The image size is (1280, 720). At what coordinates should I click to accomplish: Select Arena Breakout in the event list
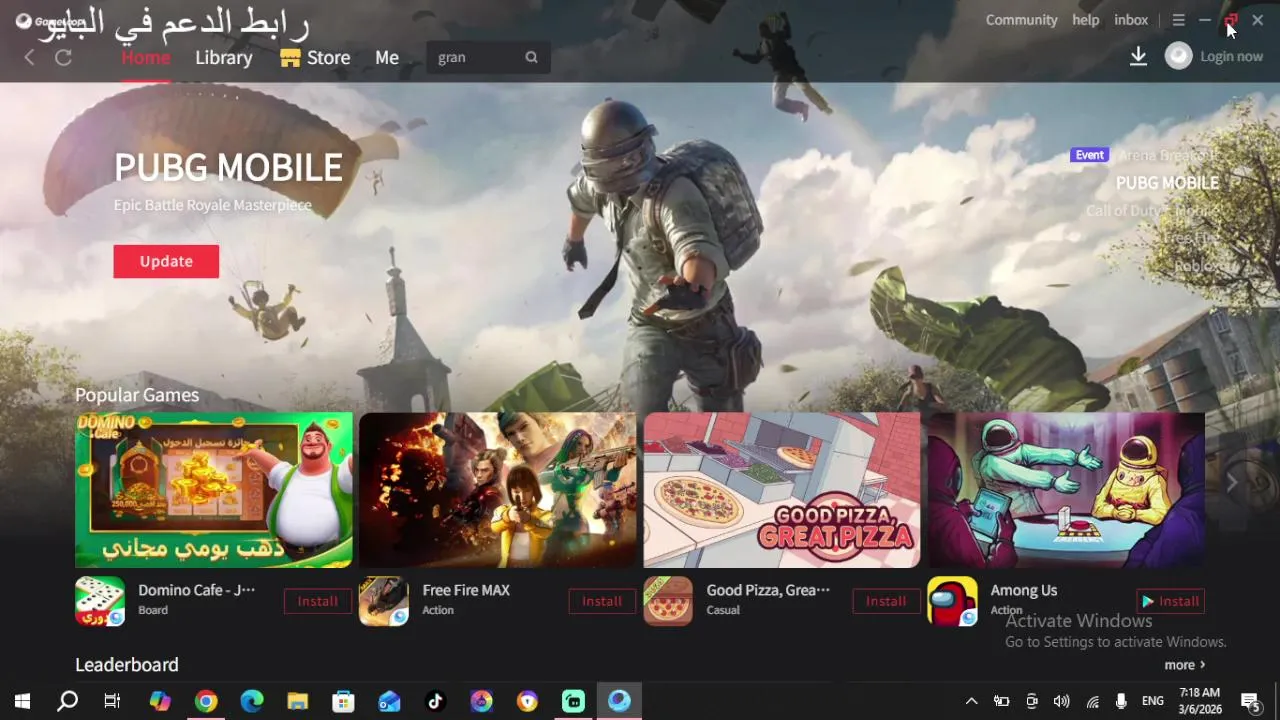coord(1167,155)
